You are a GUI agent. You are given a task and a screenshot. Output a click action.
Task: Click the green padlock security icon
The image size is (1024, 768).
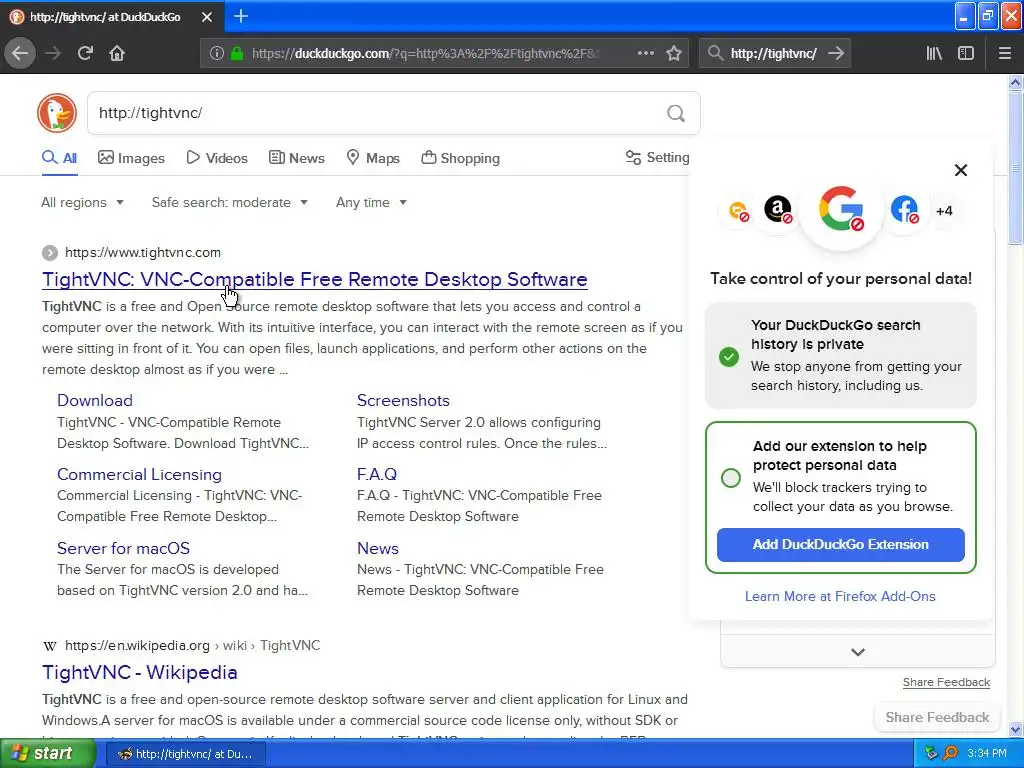pyautogui.click(x=237, y=53)
